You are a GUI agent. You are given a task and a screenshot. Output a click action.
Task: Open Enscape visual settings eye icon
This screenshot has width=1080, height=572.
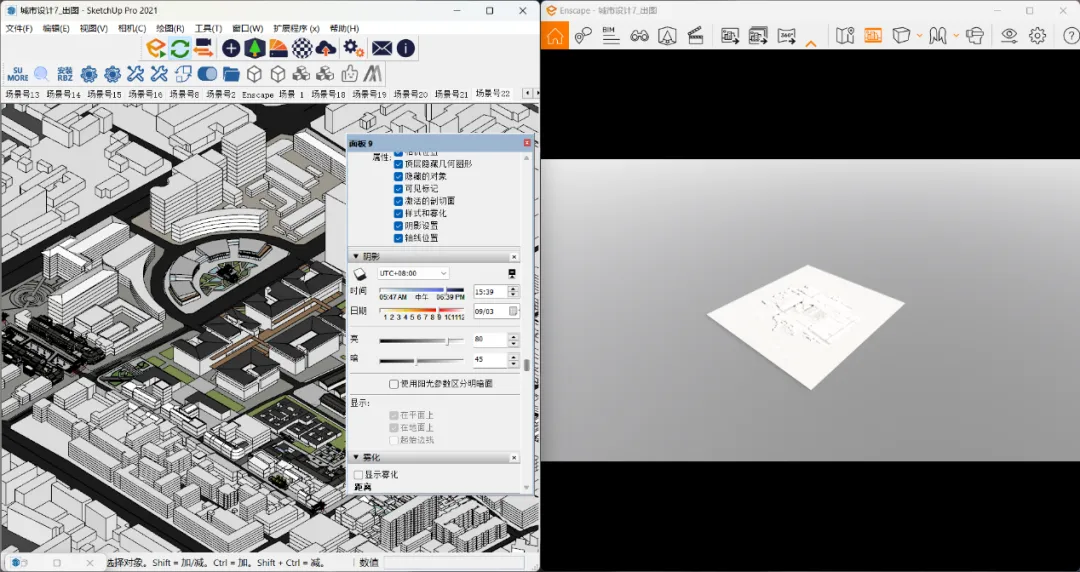point(1009,36)
